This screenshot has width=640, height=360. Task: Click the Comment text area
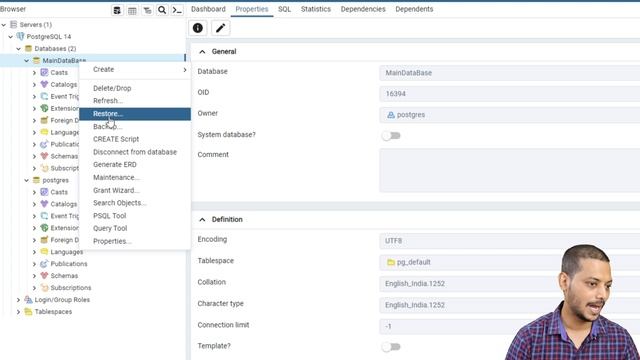[509, 170]
